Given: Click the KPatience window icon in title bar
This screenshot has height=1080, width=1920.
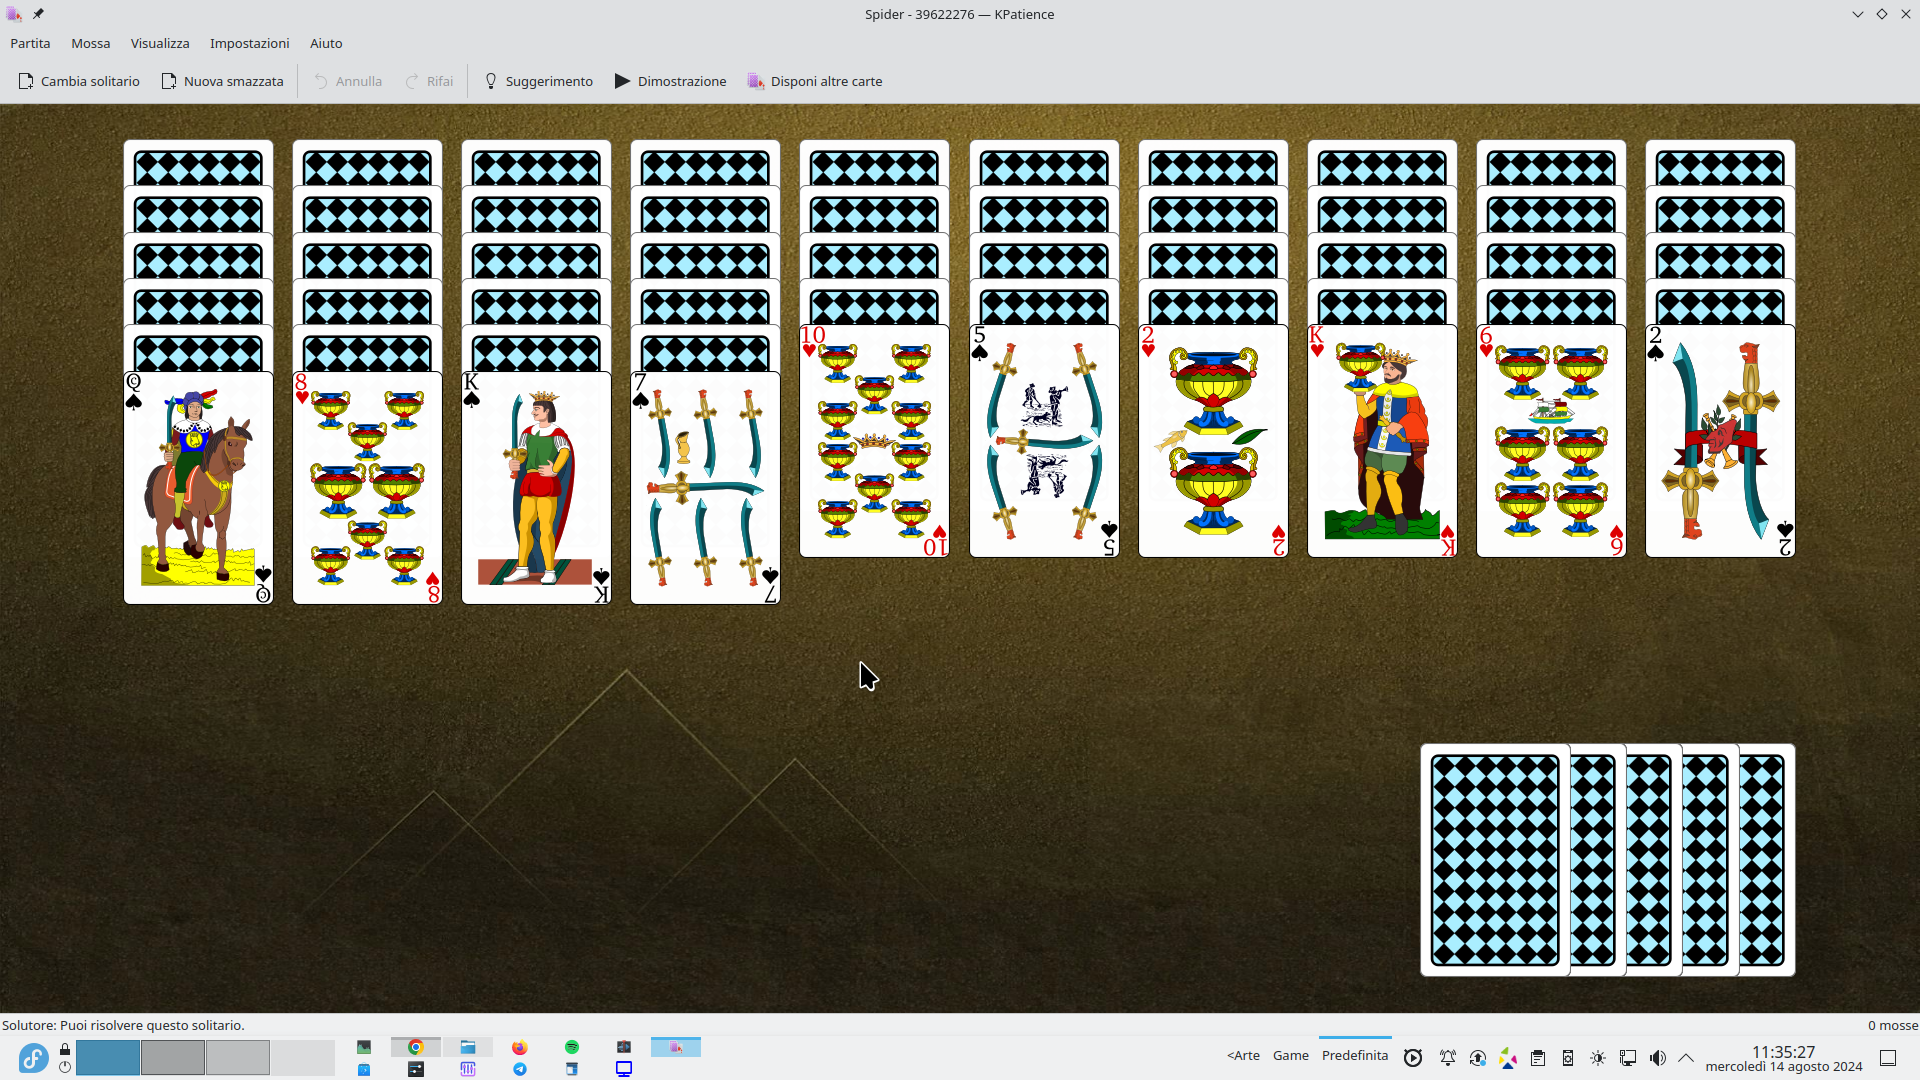Looking at the screenshot, I should (x=14, y=14).
